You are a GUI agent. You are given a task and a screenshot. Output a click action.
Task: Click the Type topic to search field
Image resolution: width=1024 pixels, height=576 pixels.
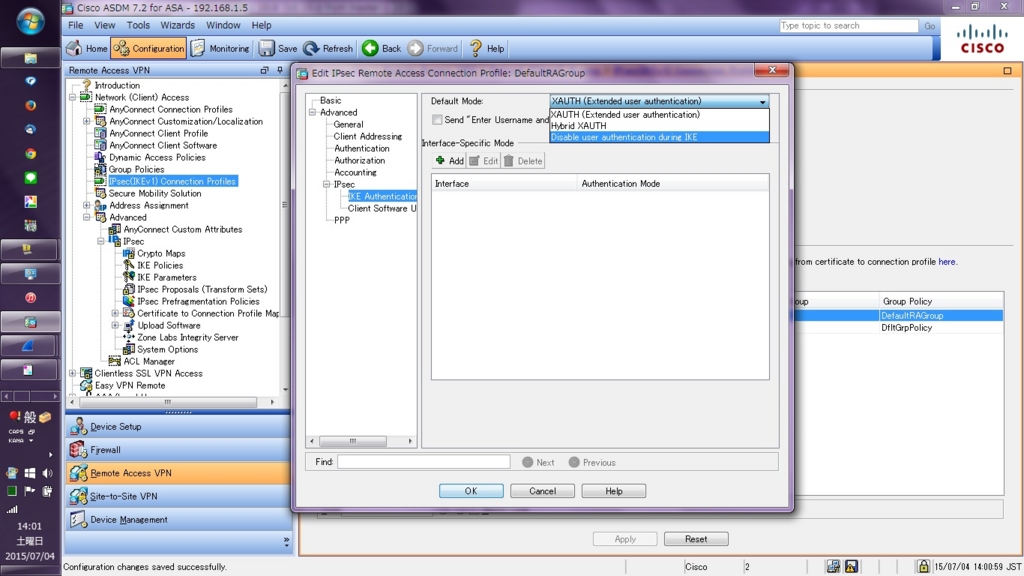pyautogui.click(x=849, y=25)
